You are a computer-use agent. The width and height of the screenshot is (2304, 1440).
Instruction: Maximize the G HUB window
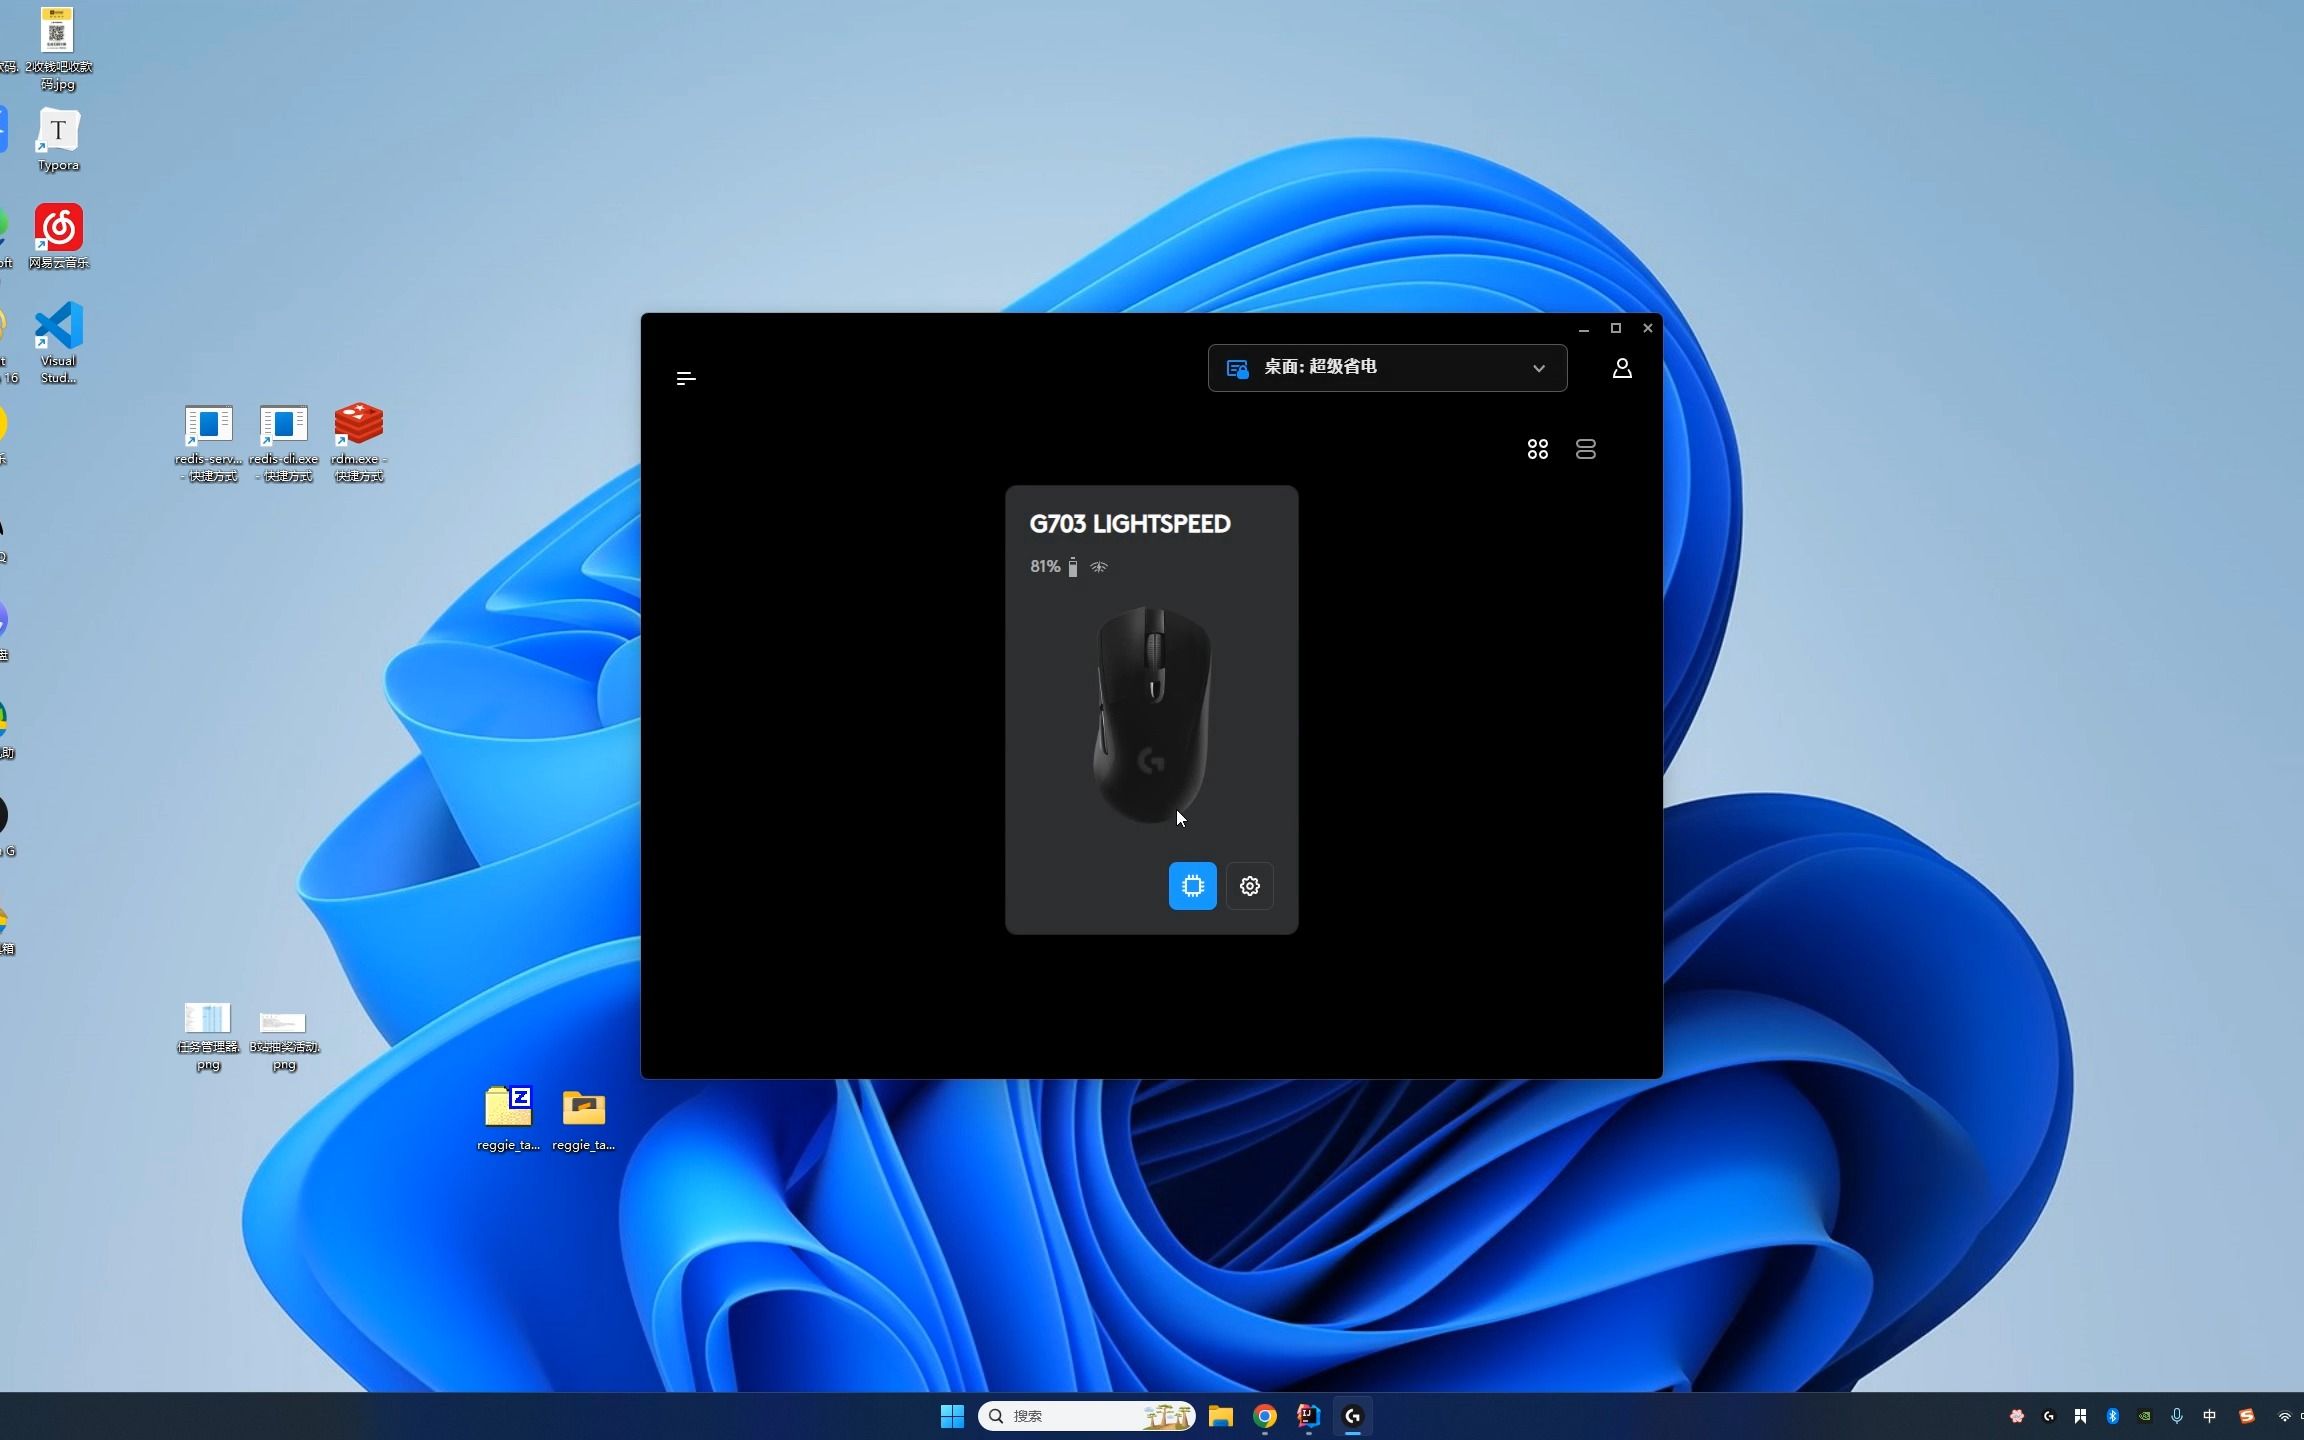coord(1616,329)
